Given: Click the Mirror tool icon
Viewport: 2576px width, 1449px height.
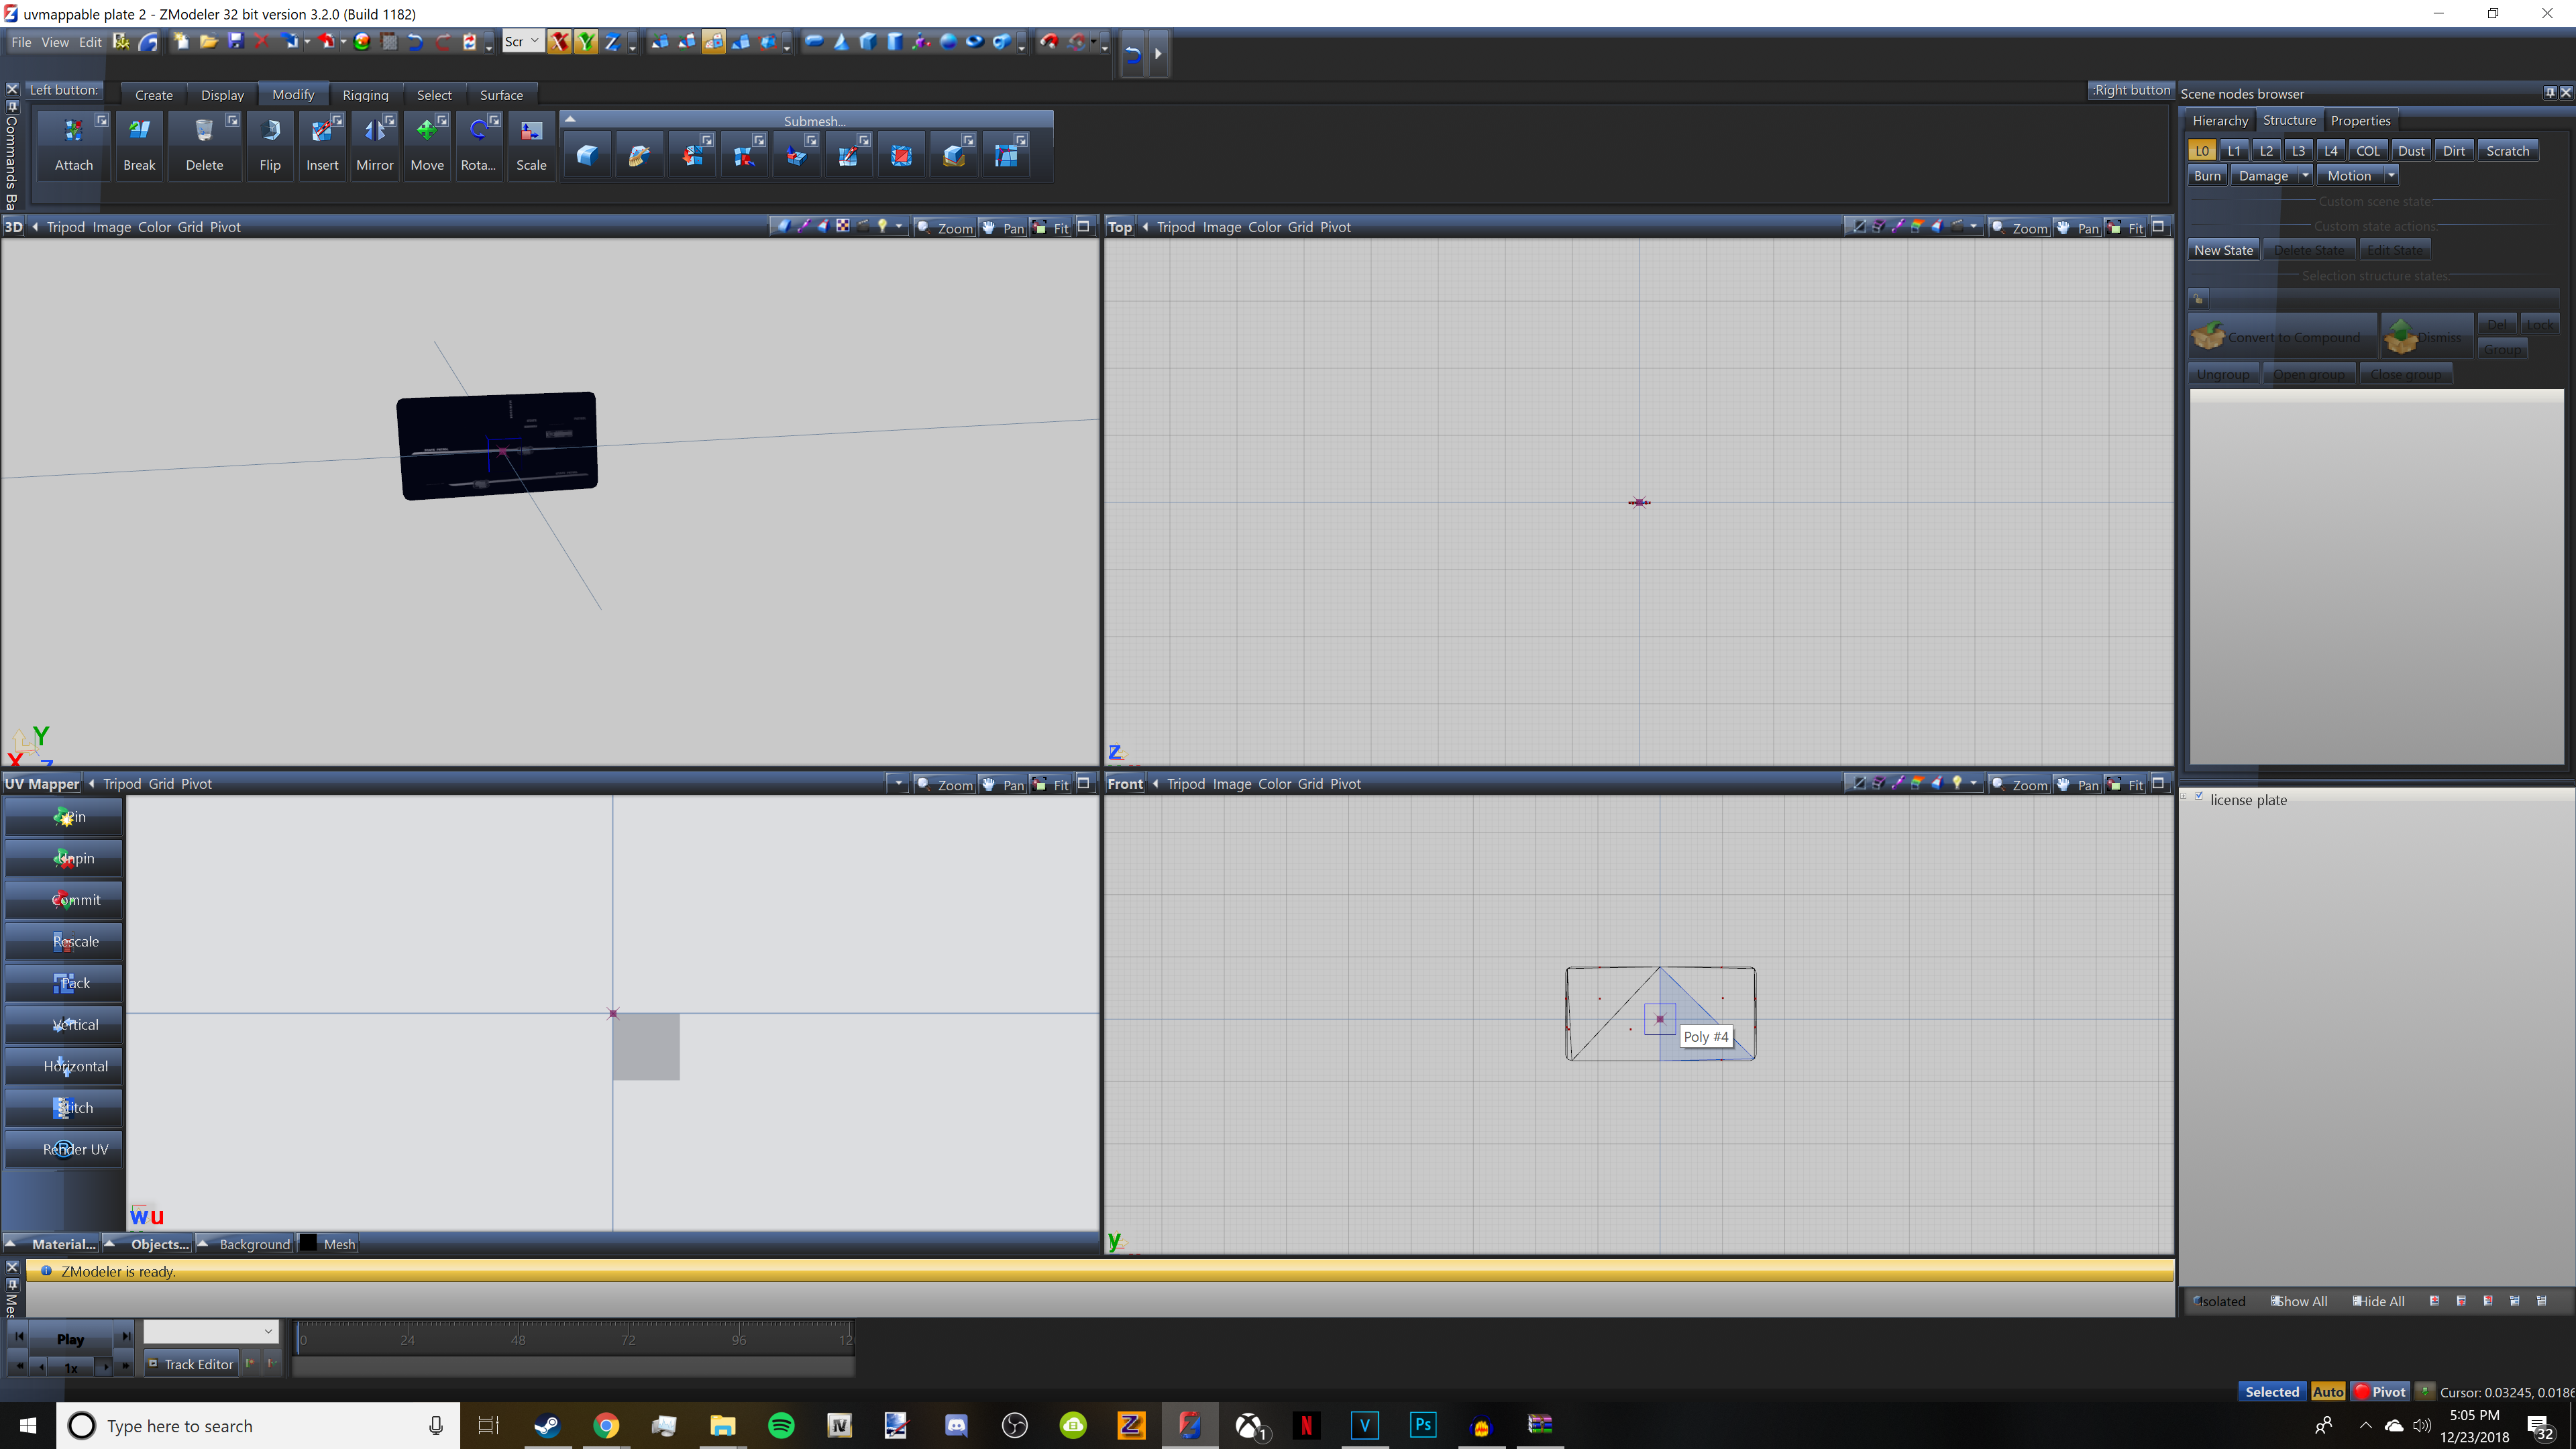Looking at the screenshot, I should (374, 131).
